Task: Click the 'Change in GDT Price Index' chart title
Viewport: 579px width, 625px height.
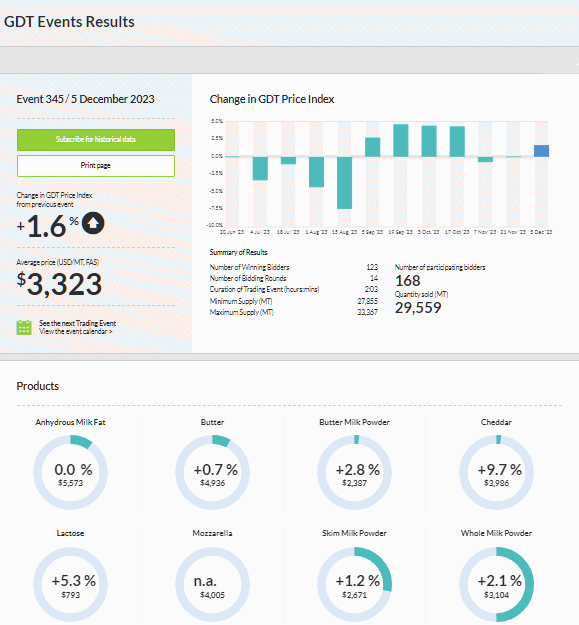Action: coord(272,99)
